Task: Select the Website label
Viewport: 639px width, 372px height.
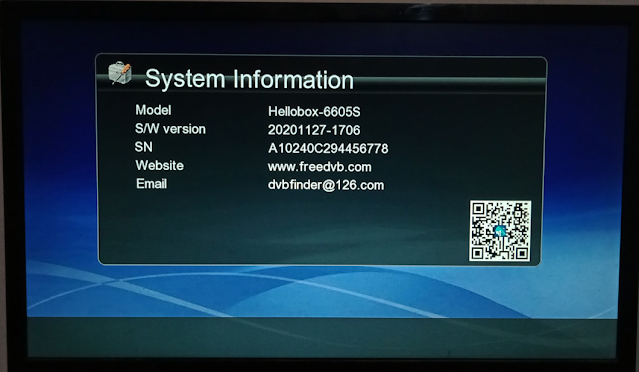Action: pyautogui.click(x=159, y=165)
